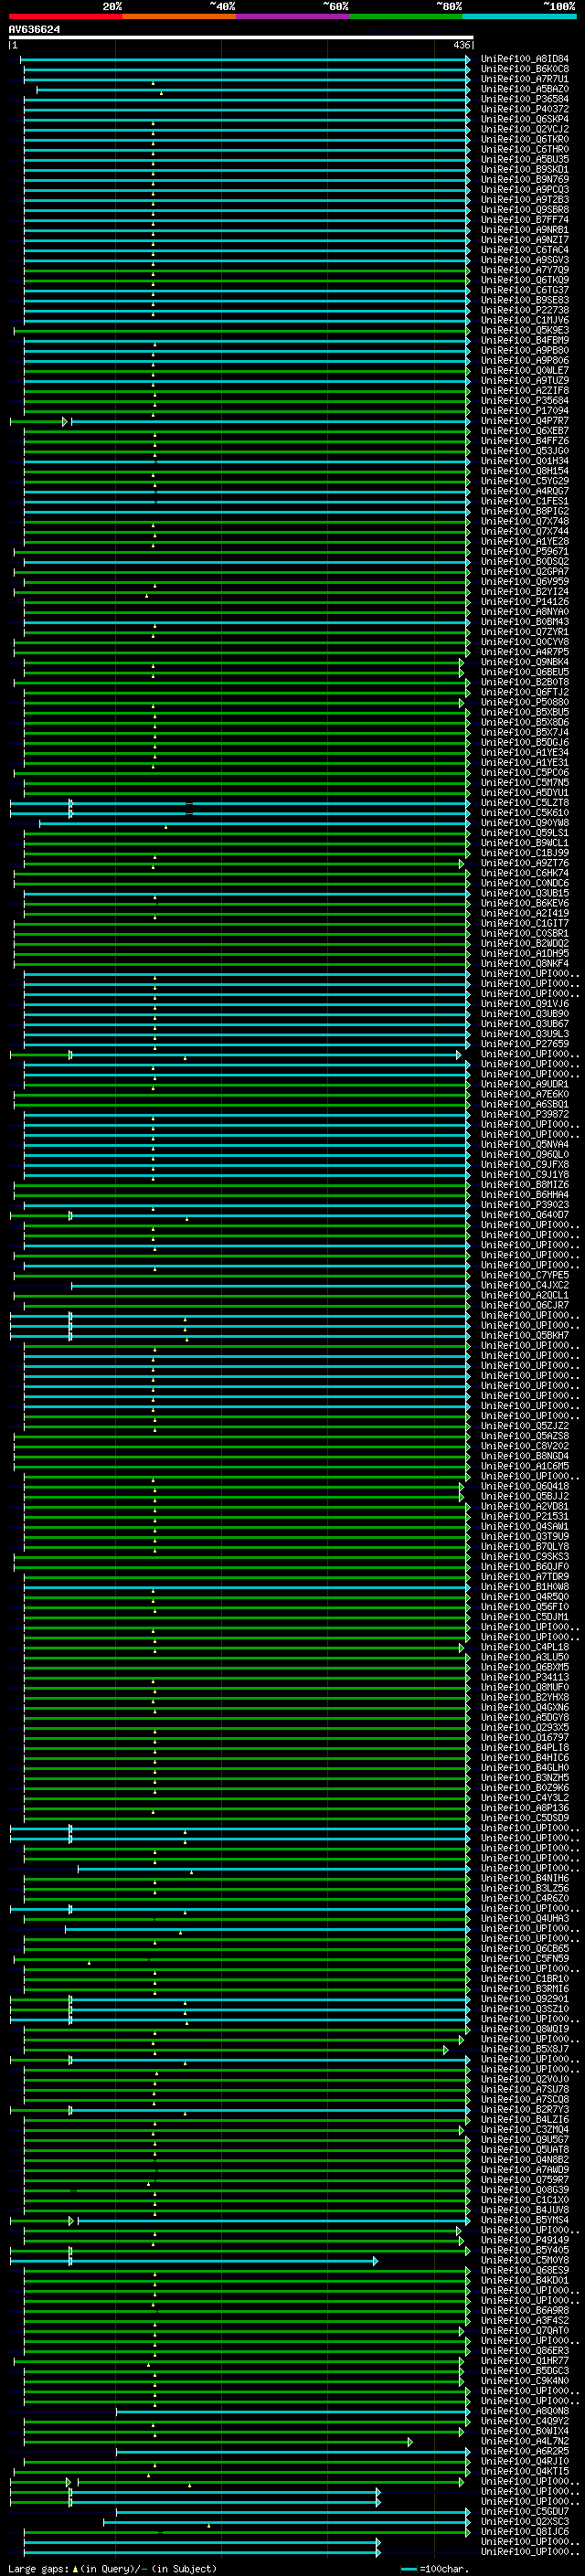This screenshot has width=585, height=2576.
Task: Select the UniRef100_P27659 entry
Action: point(525,1044)
